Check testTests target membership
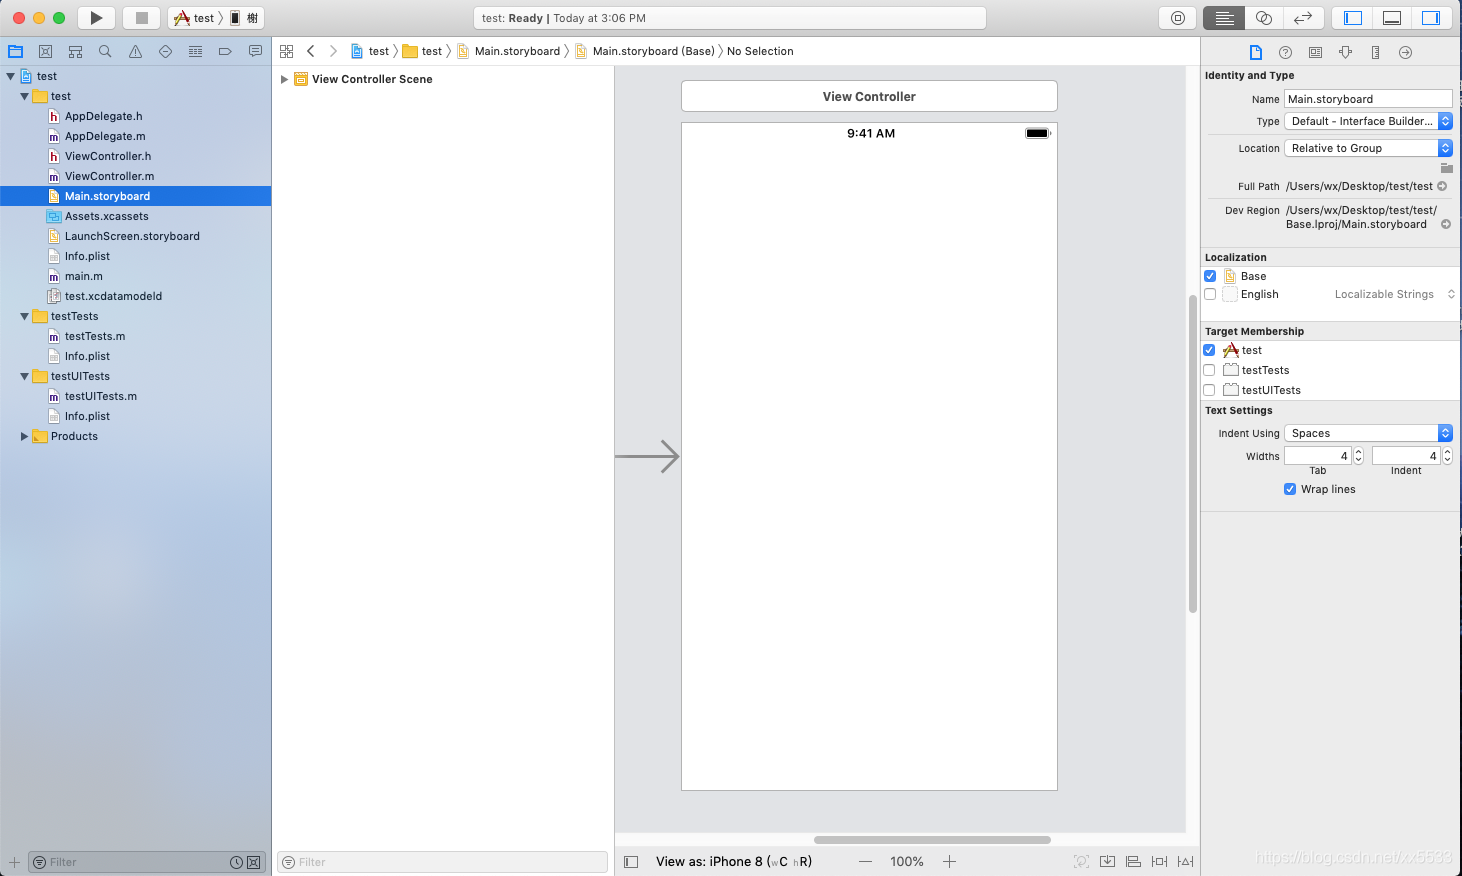 click(x=1210, y=370)
